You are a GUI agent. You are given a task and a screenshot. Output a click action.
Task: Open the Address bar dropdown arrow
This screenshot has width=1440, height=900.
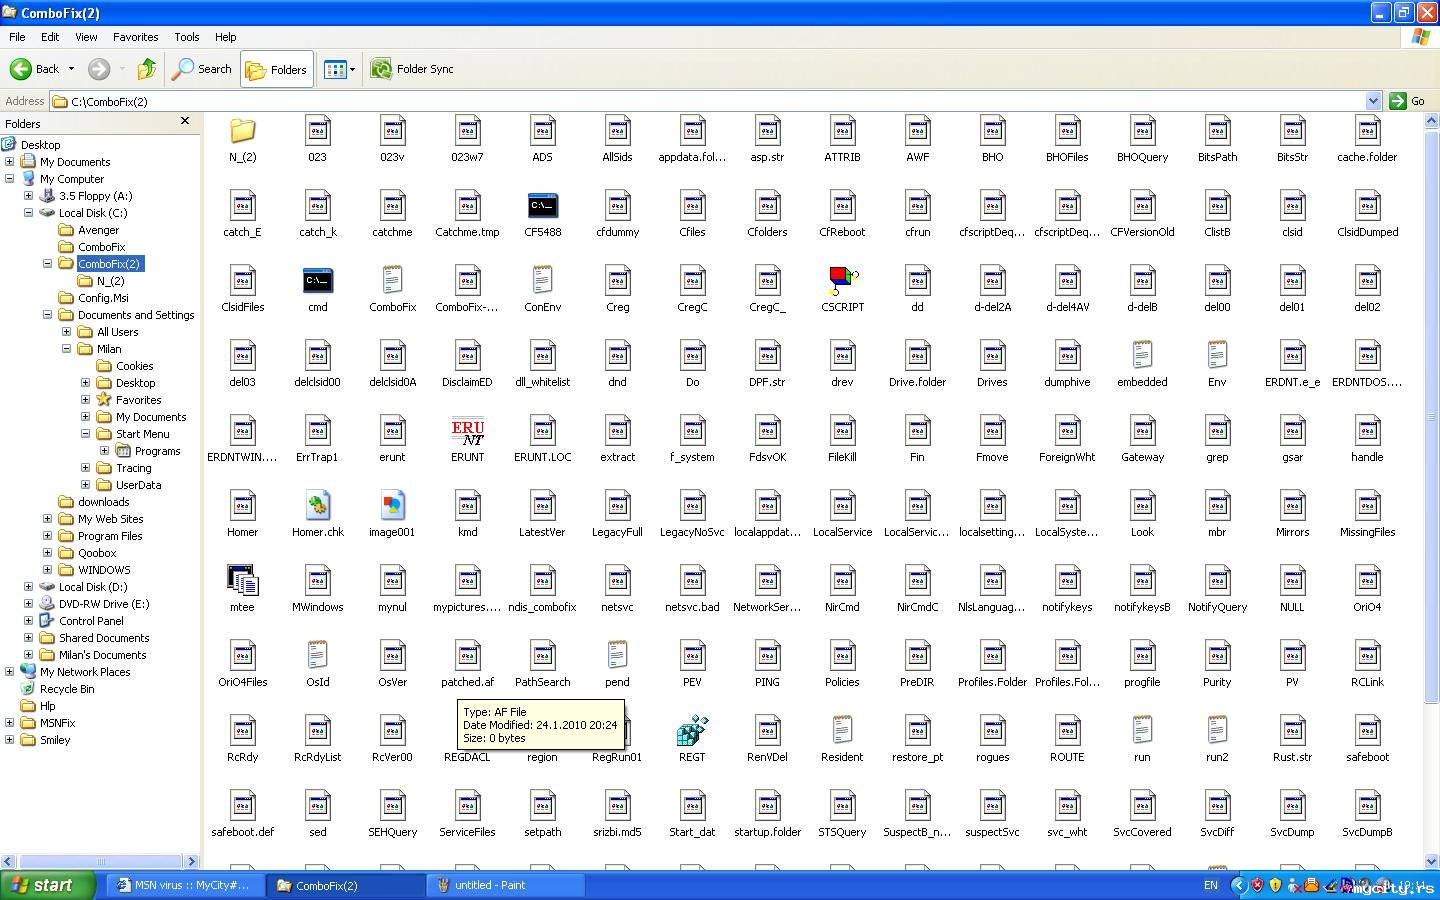[x=1373, y=101]
